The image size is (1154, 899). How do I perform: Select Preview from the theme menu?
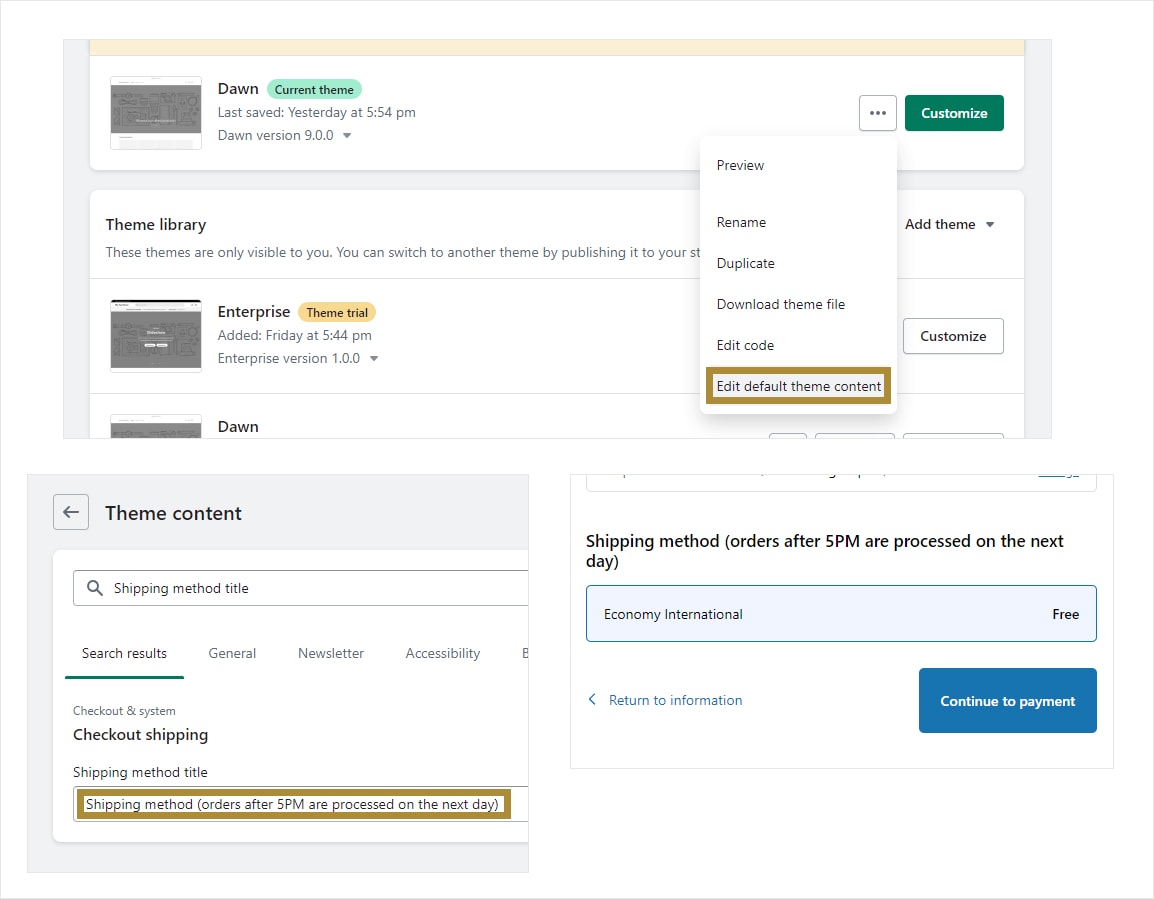tap(740, 165)
